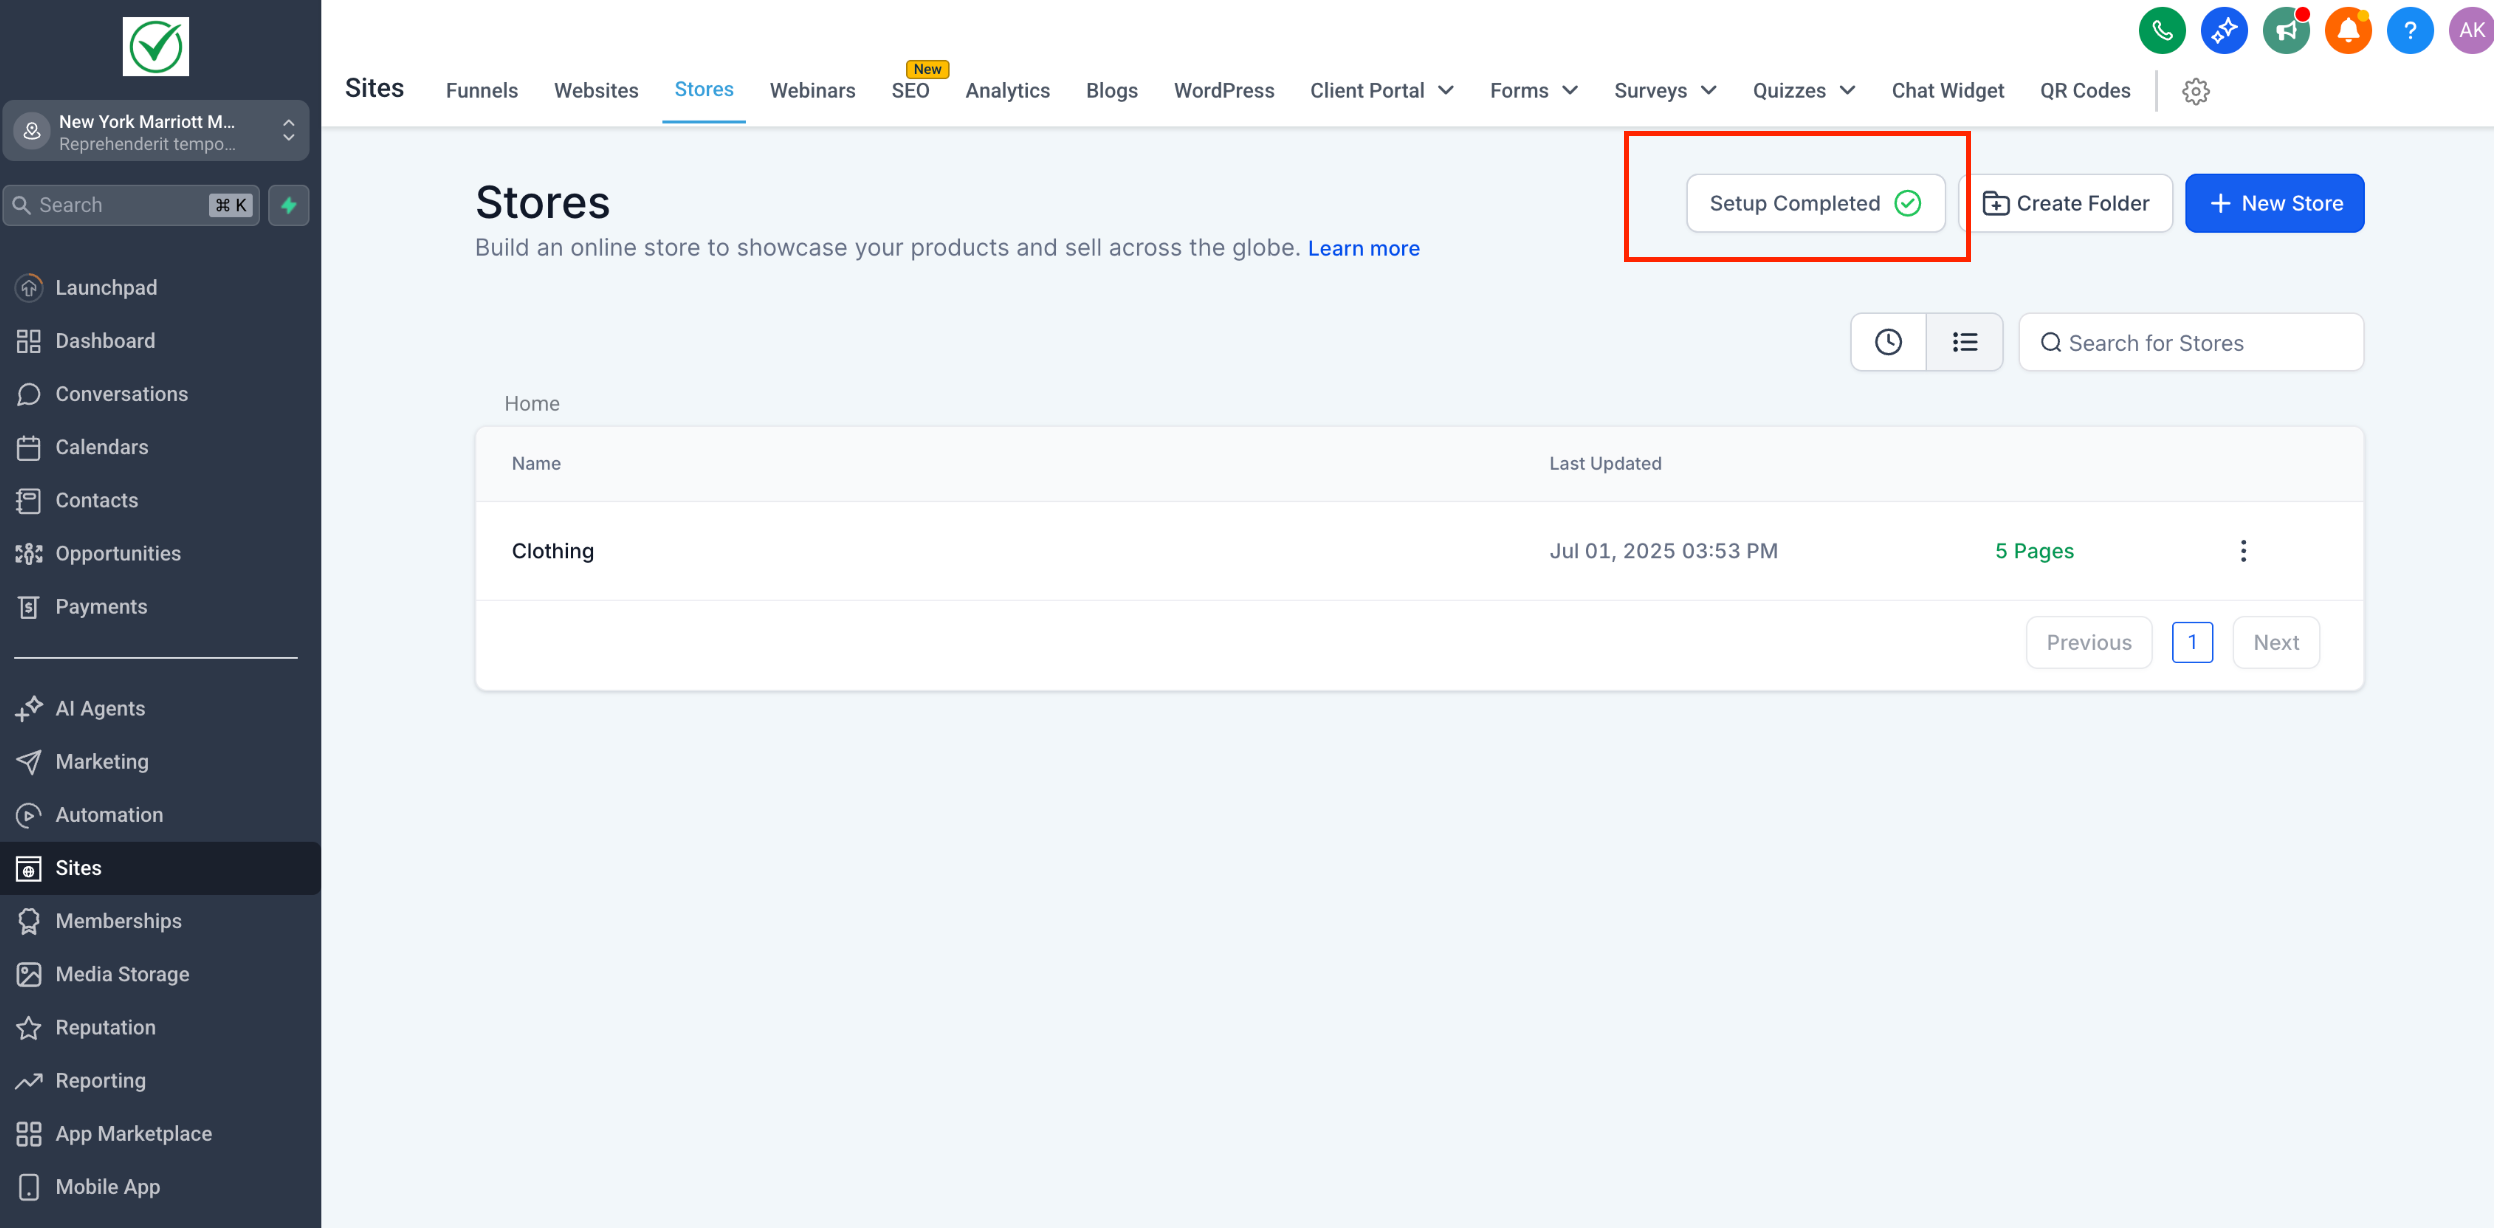Open the orange notifications bell

[x=2348, y=31]
